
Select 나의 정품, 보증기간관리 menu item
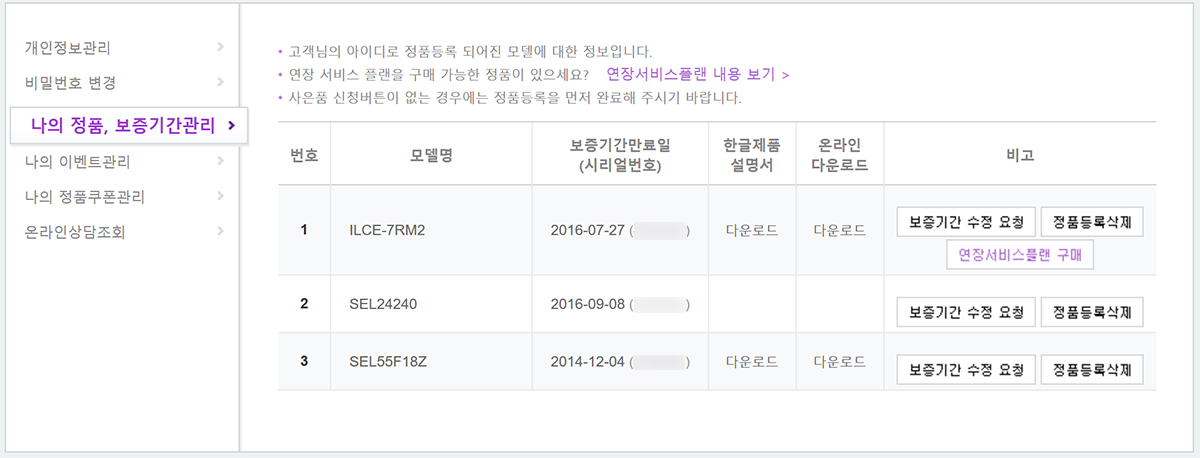click(x=122, y=125)
